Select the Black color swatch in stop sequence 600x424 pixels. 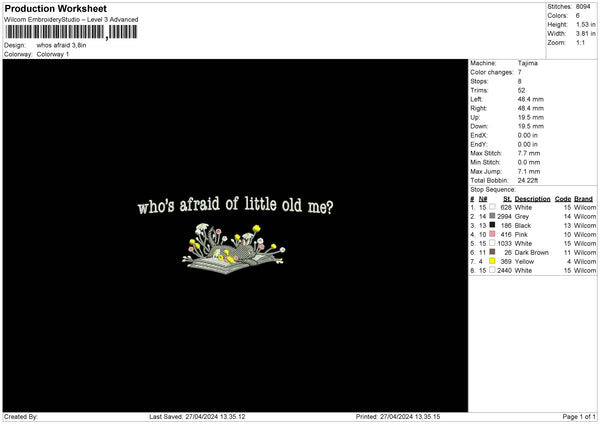pos(492,225)
